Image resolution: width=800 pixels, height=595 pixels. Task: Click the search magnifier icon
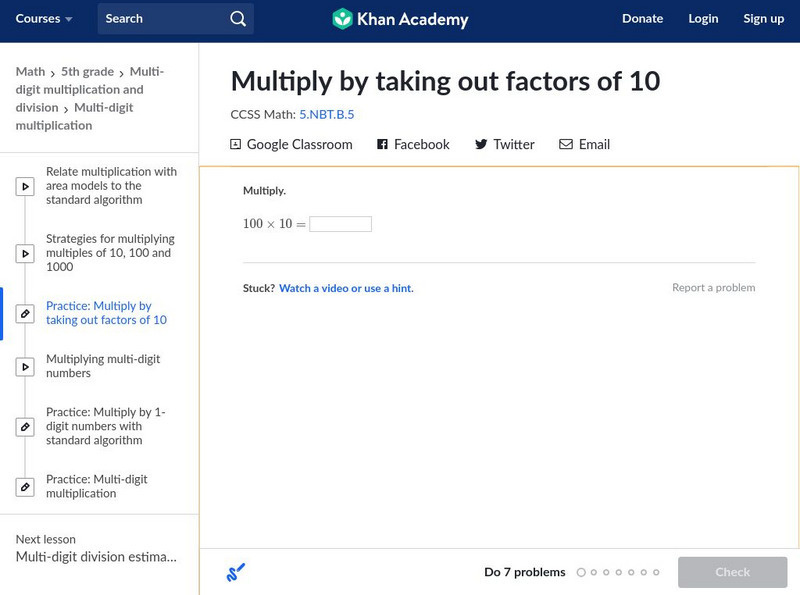point(237,19)
